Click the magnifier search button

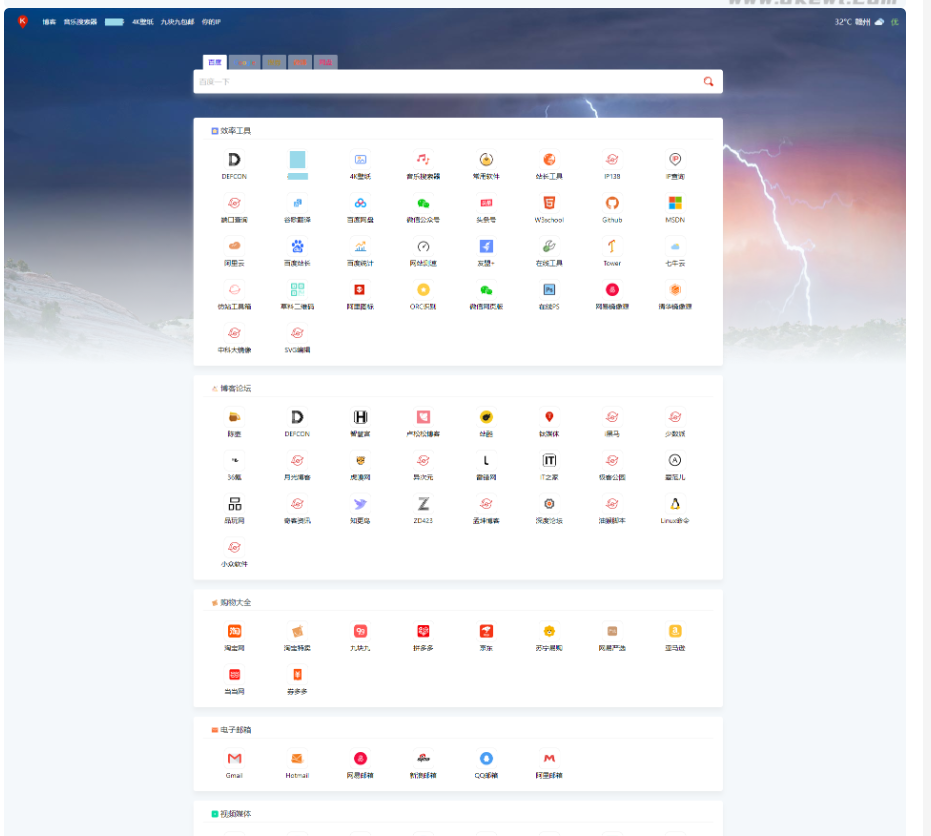(x=709, y=82)
